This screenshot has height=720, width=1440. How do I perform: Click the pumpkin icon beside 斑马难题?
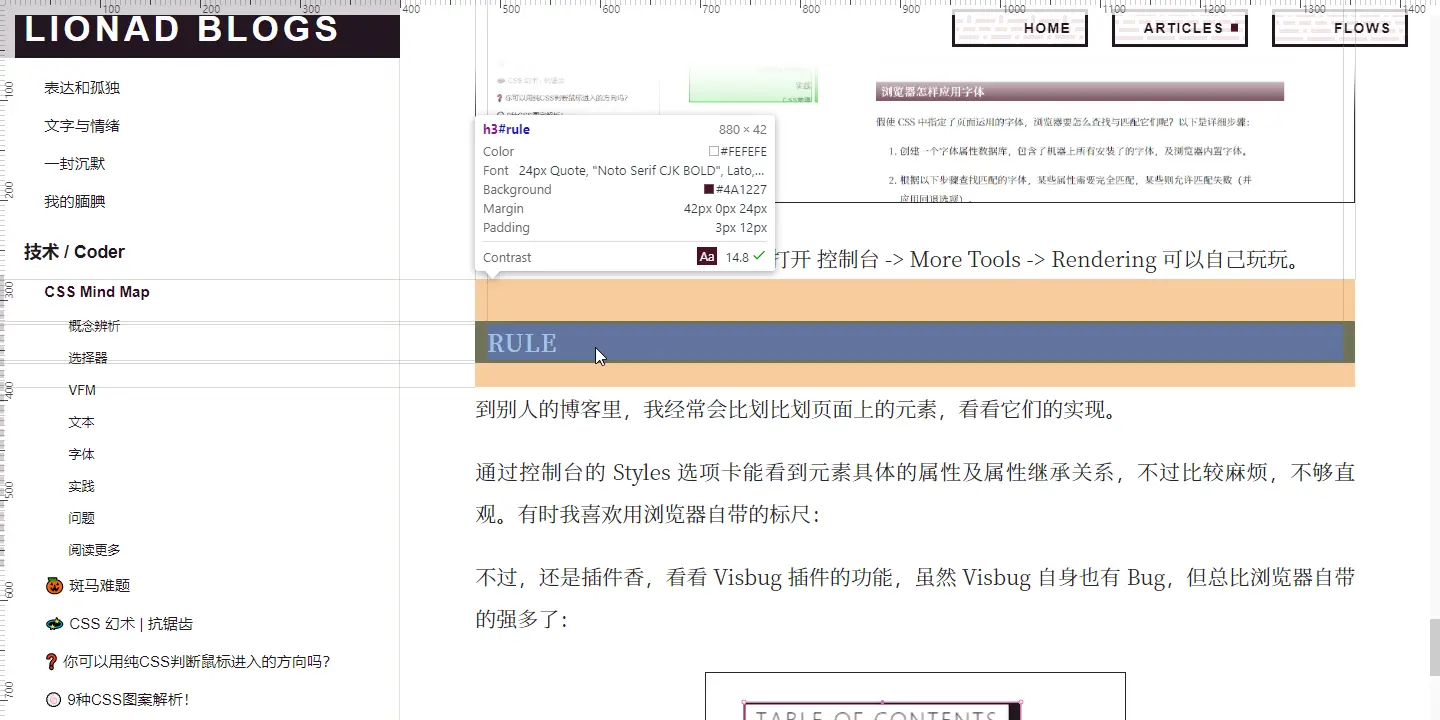(54, 585)
